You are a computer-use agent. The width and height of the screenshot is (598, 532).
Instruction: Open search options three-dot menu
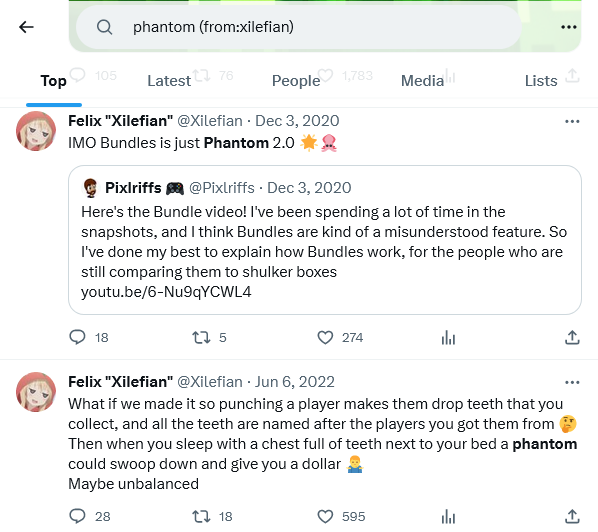(569, 27)
